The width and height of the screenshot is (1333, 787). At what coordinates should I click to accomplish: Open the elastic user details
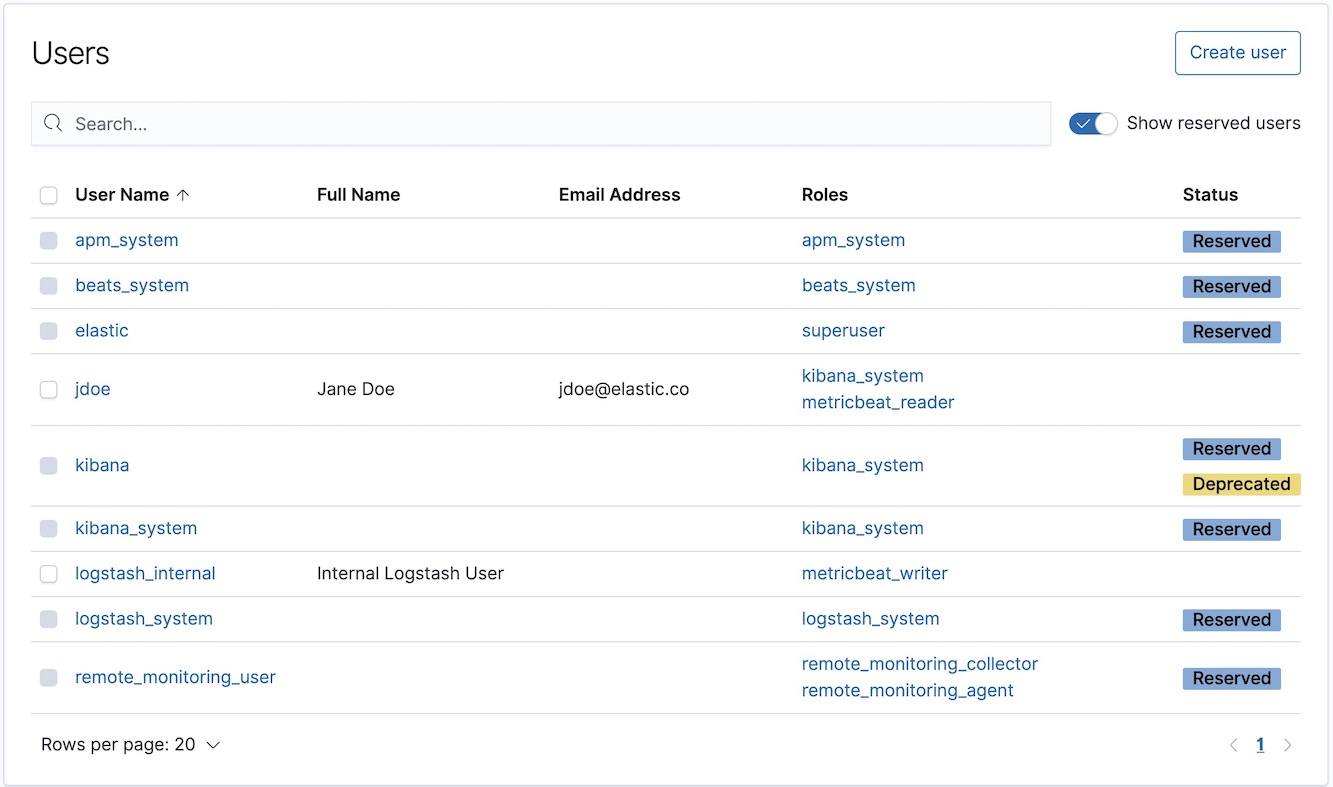tap(101, 330)
